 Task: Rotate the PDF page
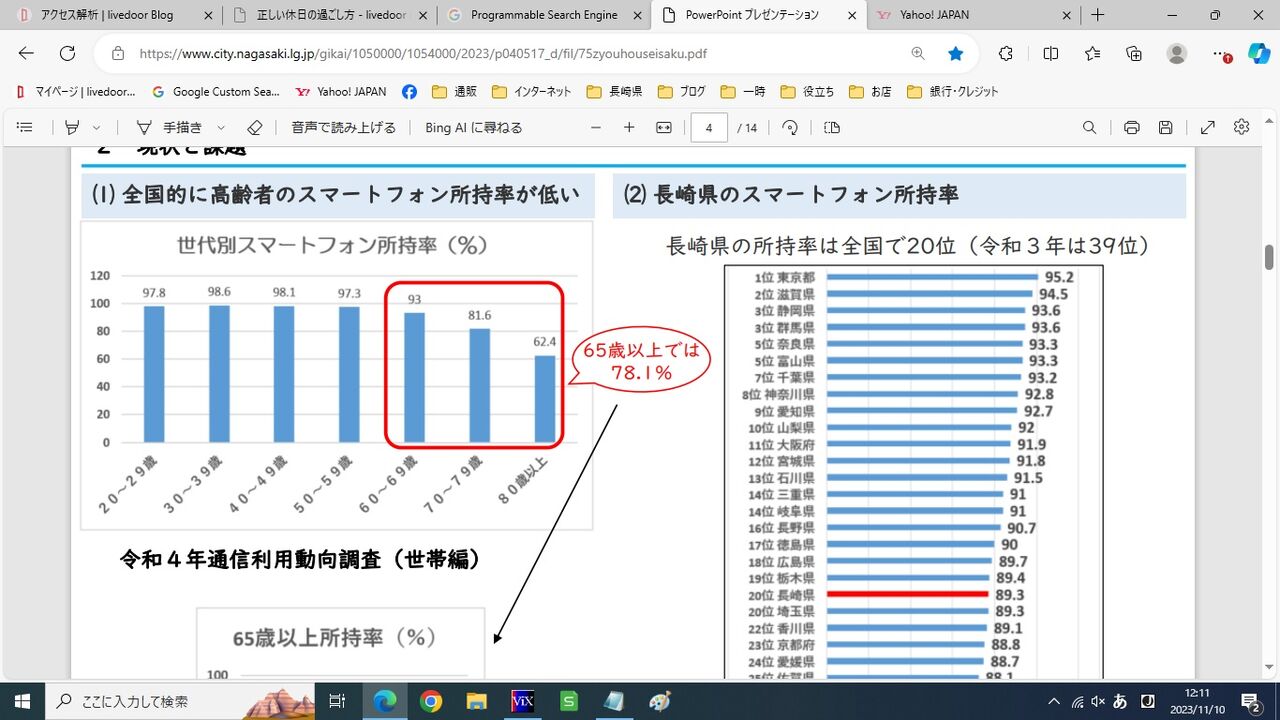[790, 127]
